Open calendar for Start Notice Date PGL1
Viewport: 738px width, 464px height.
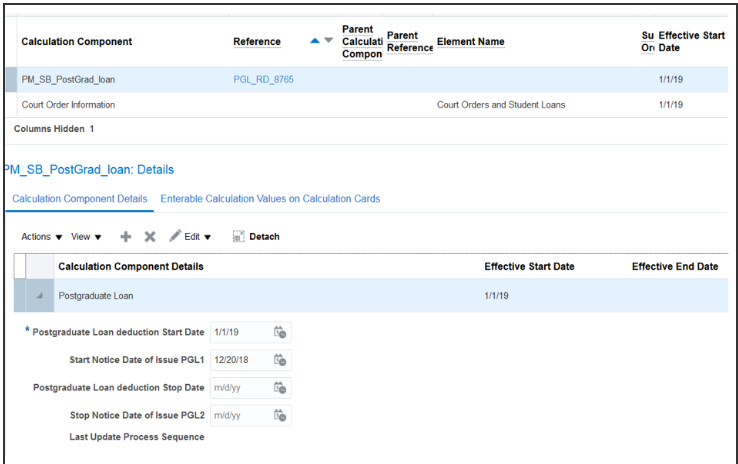[x=281, y=359]
